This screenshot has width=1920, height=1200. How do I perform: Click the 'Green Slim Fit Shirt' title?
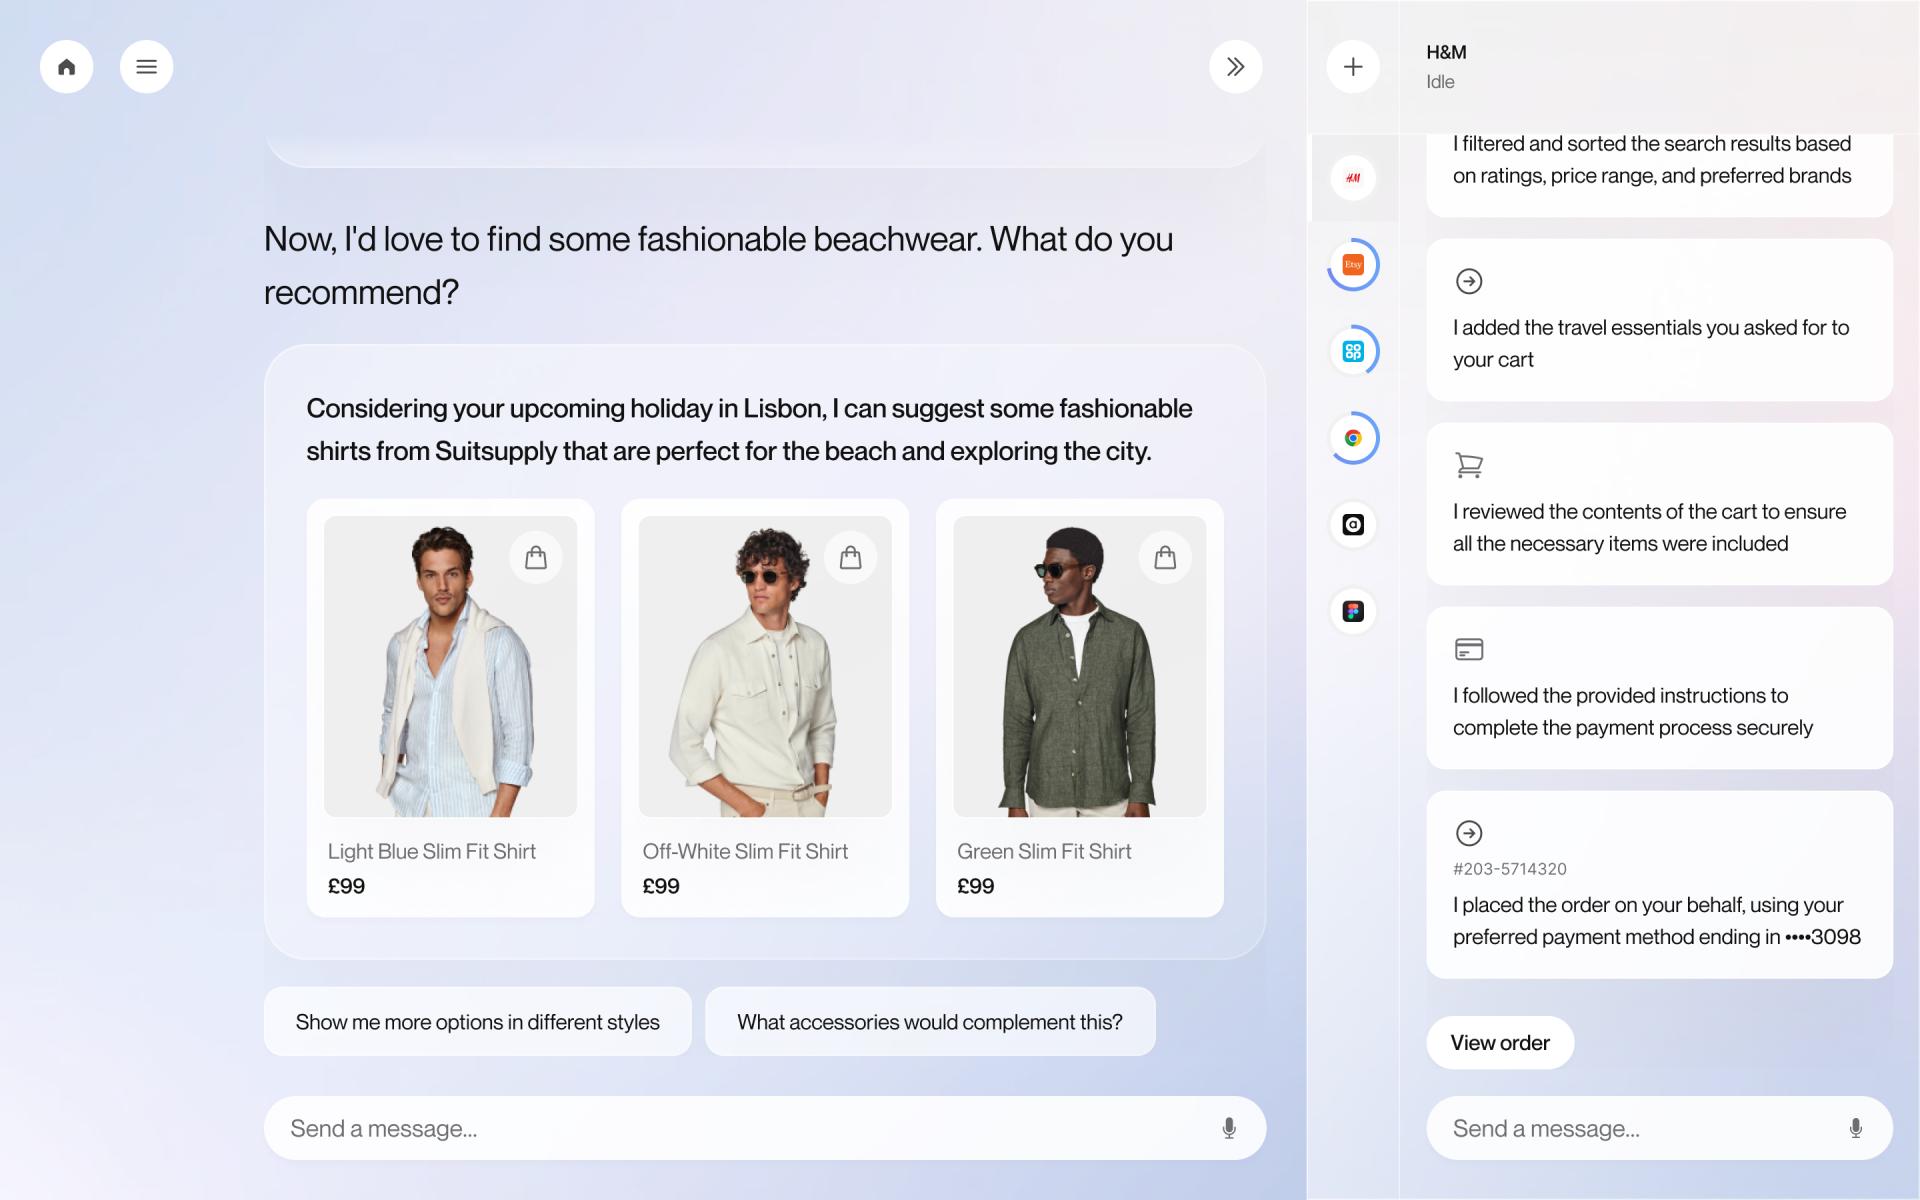pos(1044,851)
